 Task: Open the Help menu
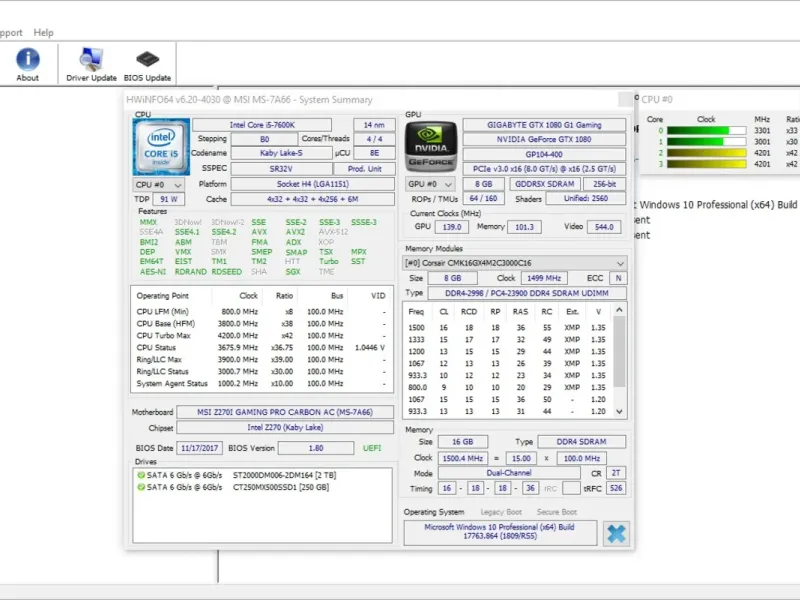(43, 33)
